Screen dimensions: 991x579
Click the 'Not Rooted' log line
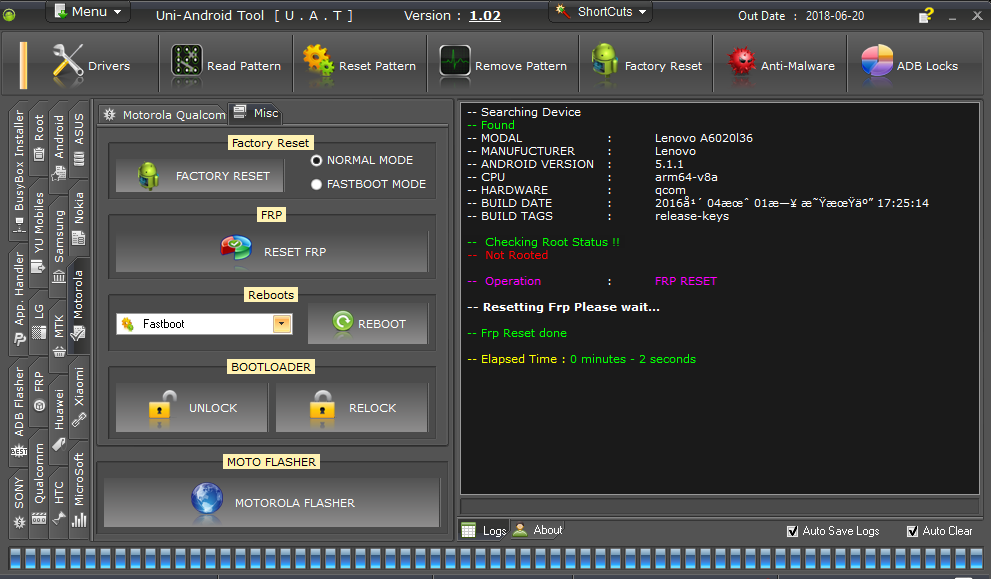tap(508, 255)
